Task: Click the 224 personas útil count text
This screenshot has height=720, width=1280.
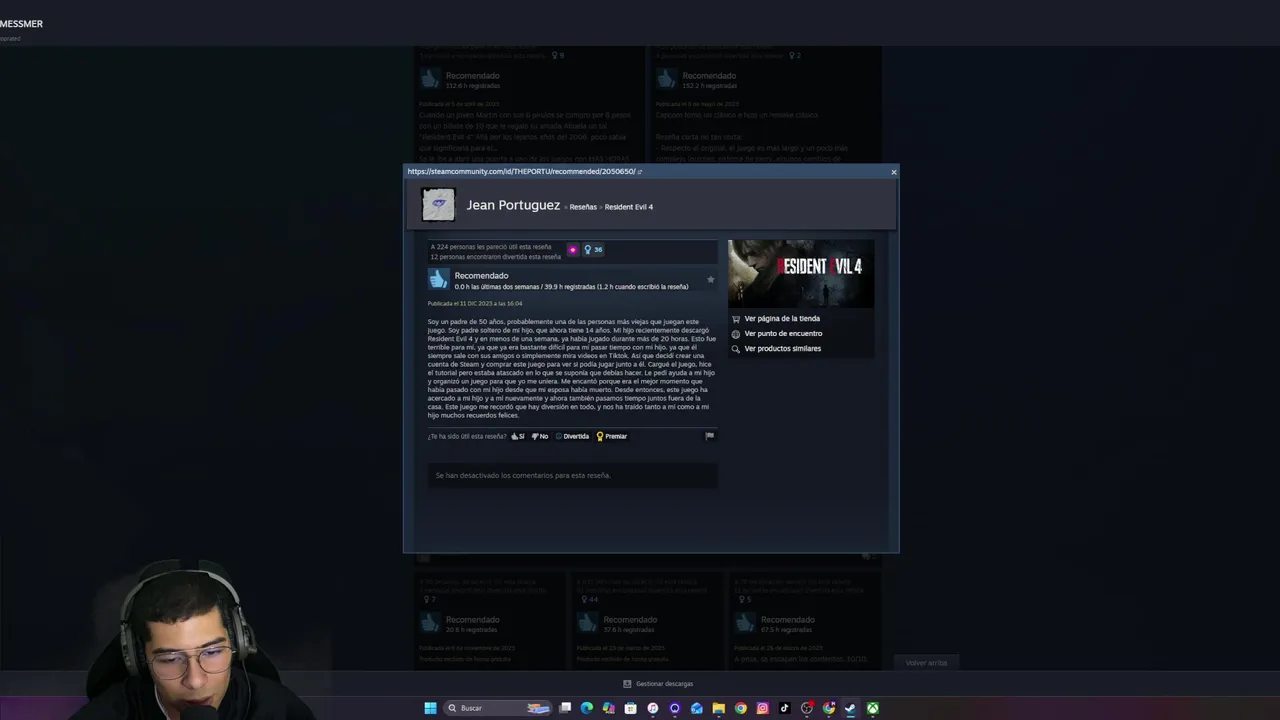Action: pos(491,247)
